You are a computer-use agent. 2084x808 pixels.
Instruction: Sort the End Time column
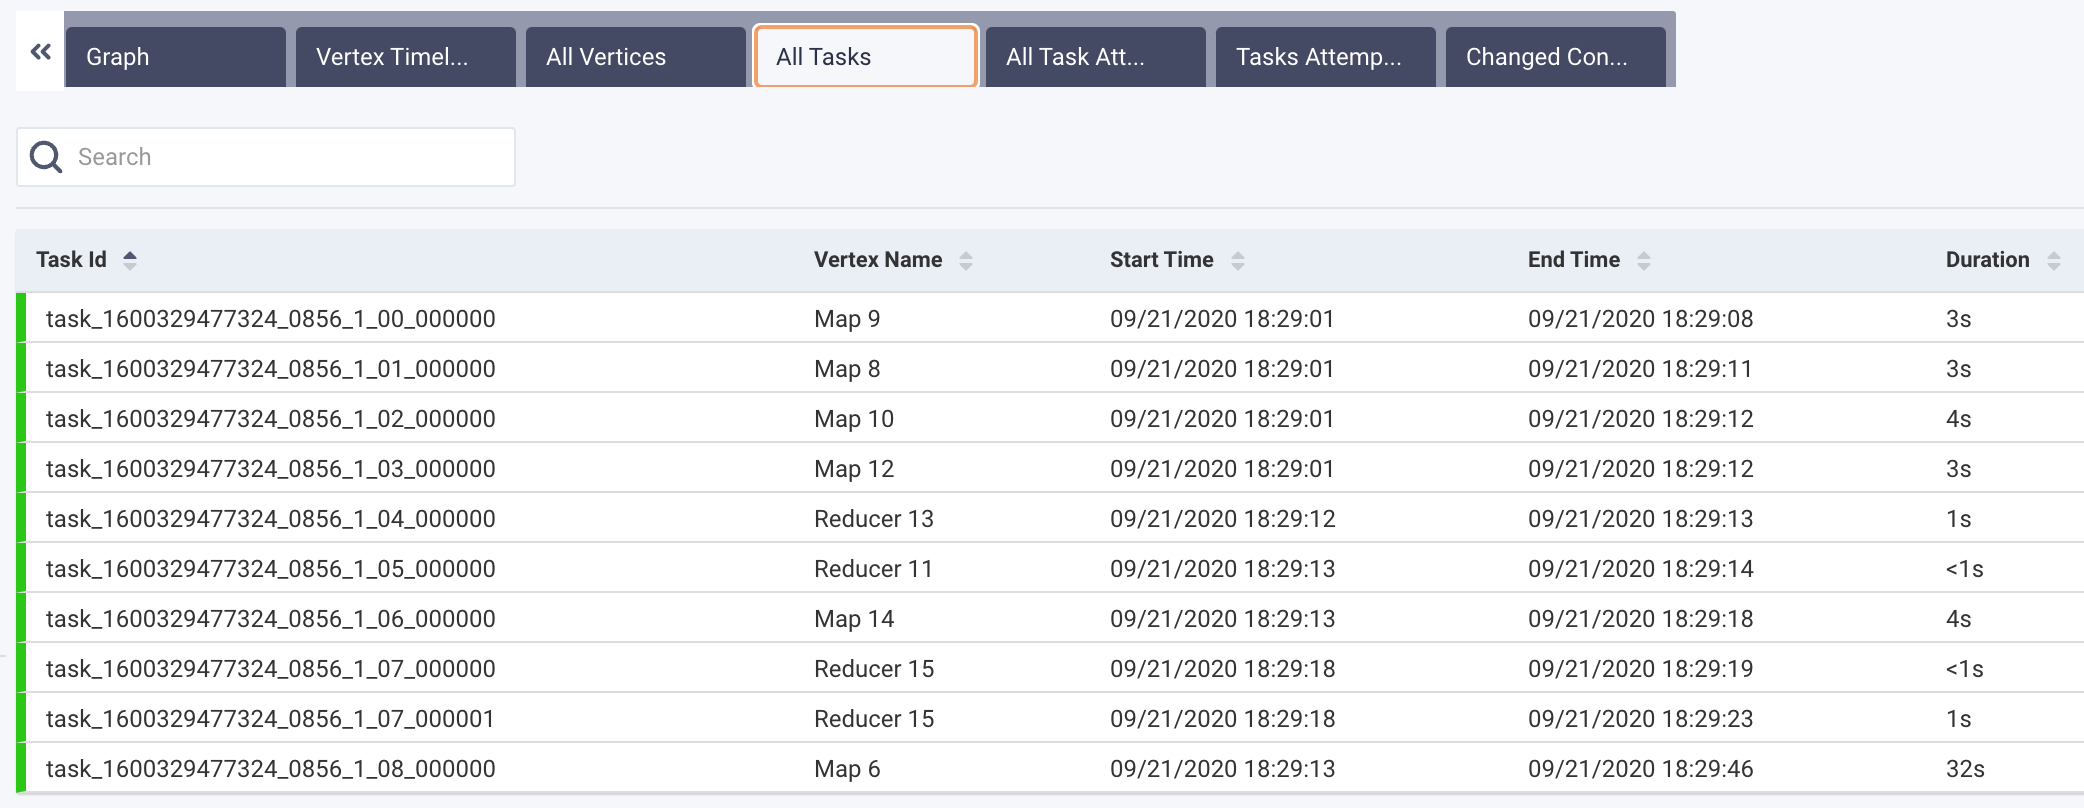tap(1644, 260)
